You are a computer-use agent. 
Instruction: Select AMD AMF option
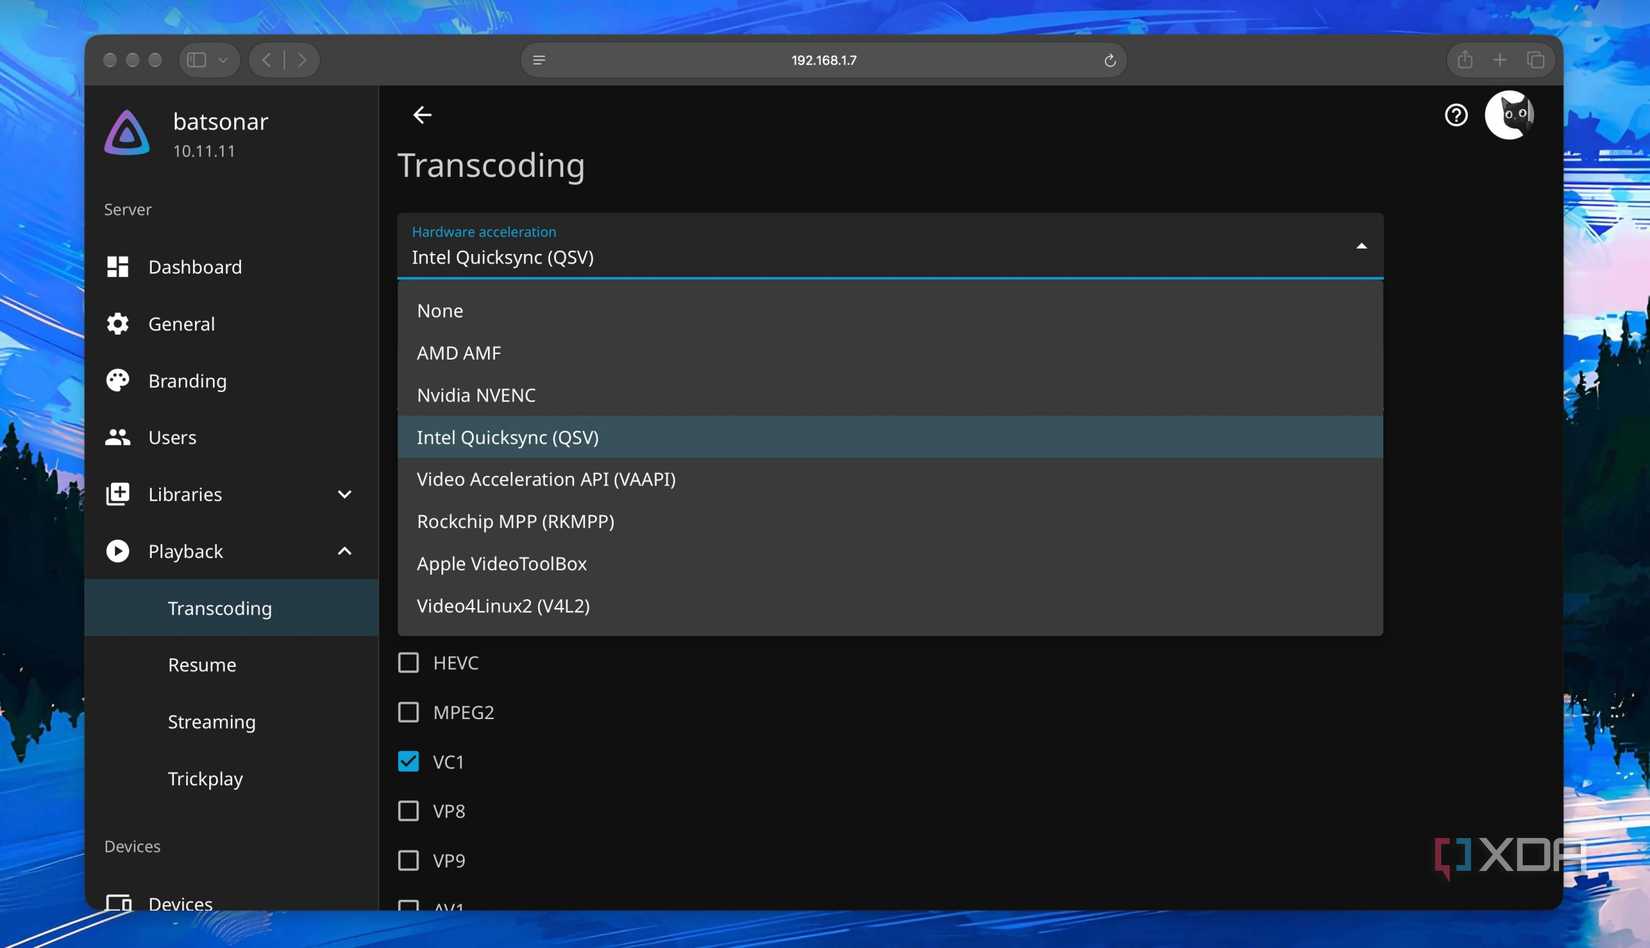(890, 353)
